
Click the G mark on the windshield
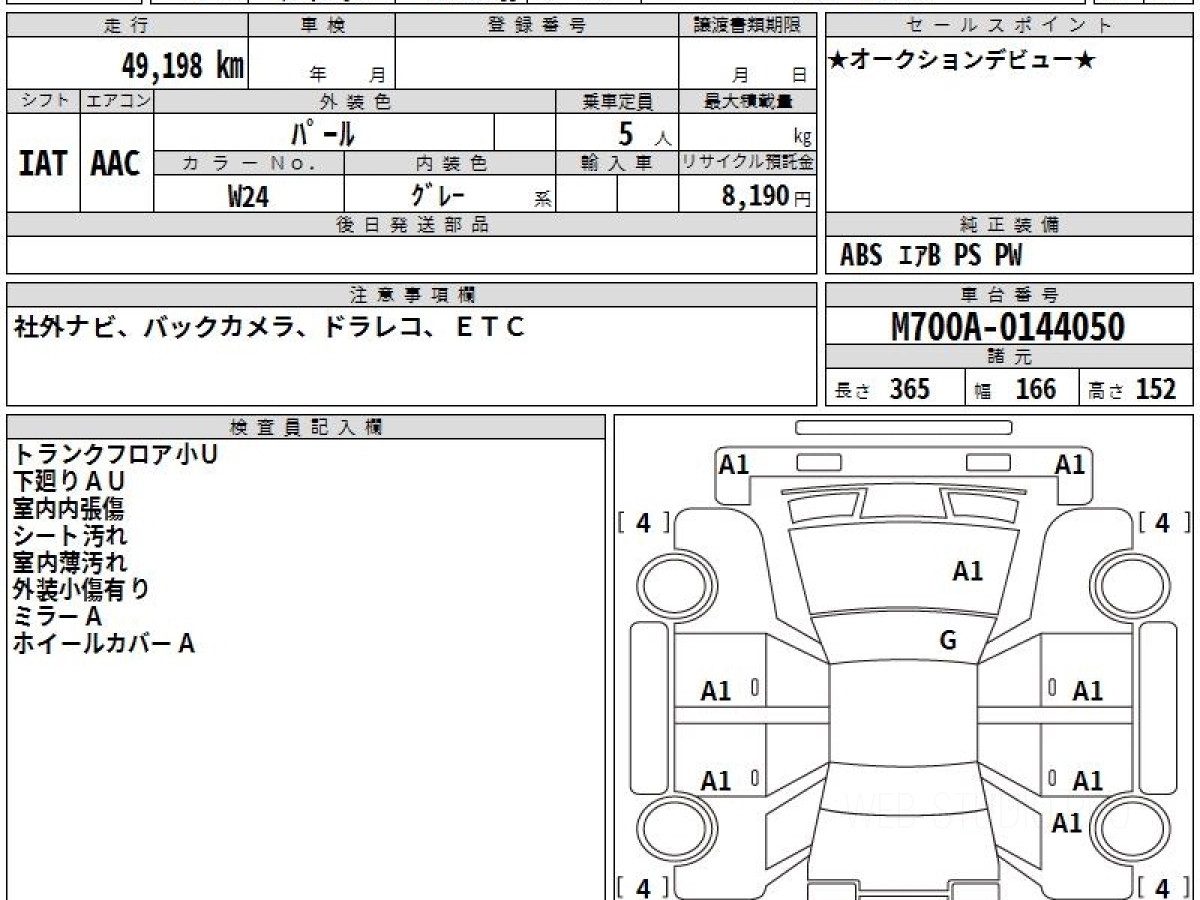(948, 641)
